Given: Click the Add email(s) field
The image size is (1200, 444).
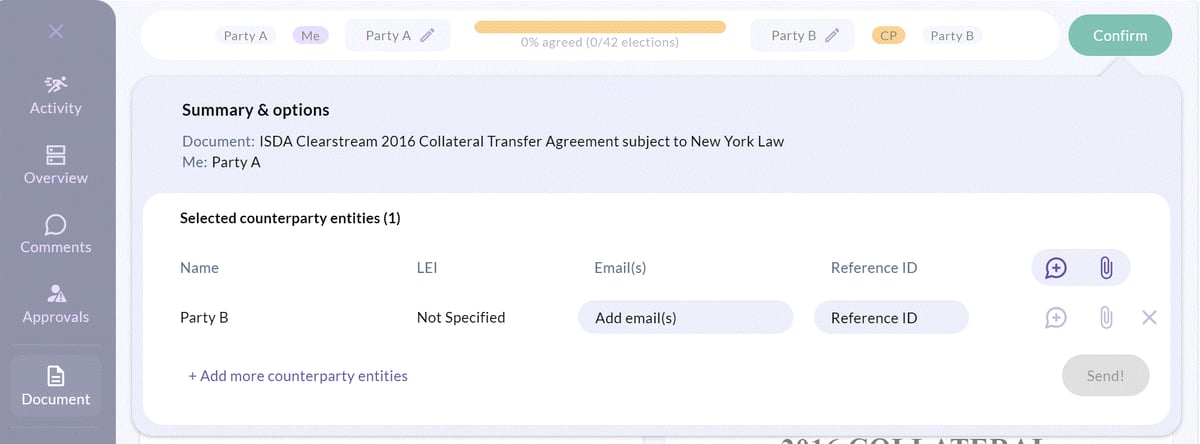Looking at the screenshot, I should coord(685,318).
